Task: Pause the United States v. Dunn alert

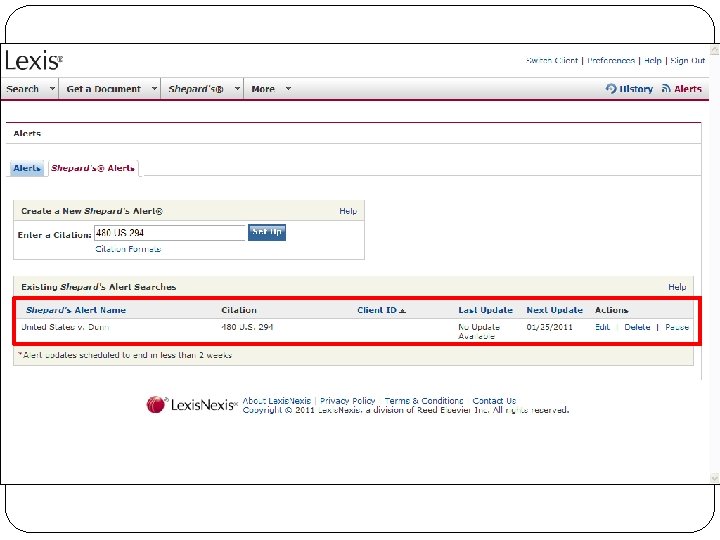Action: tap(677, 327)
